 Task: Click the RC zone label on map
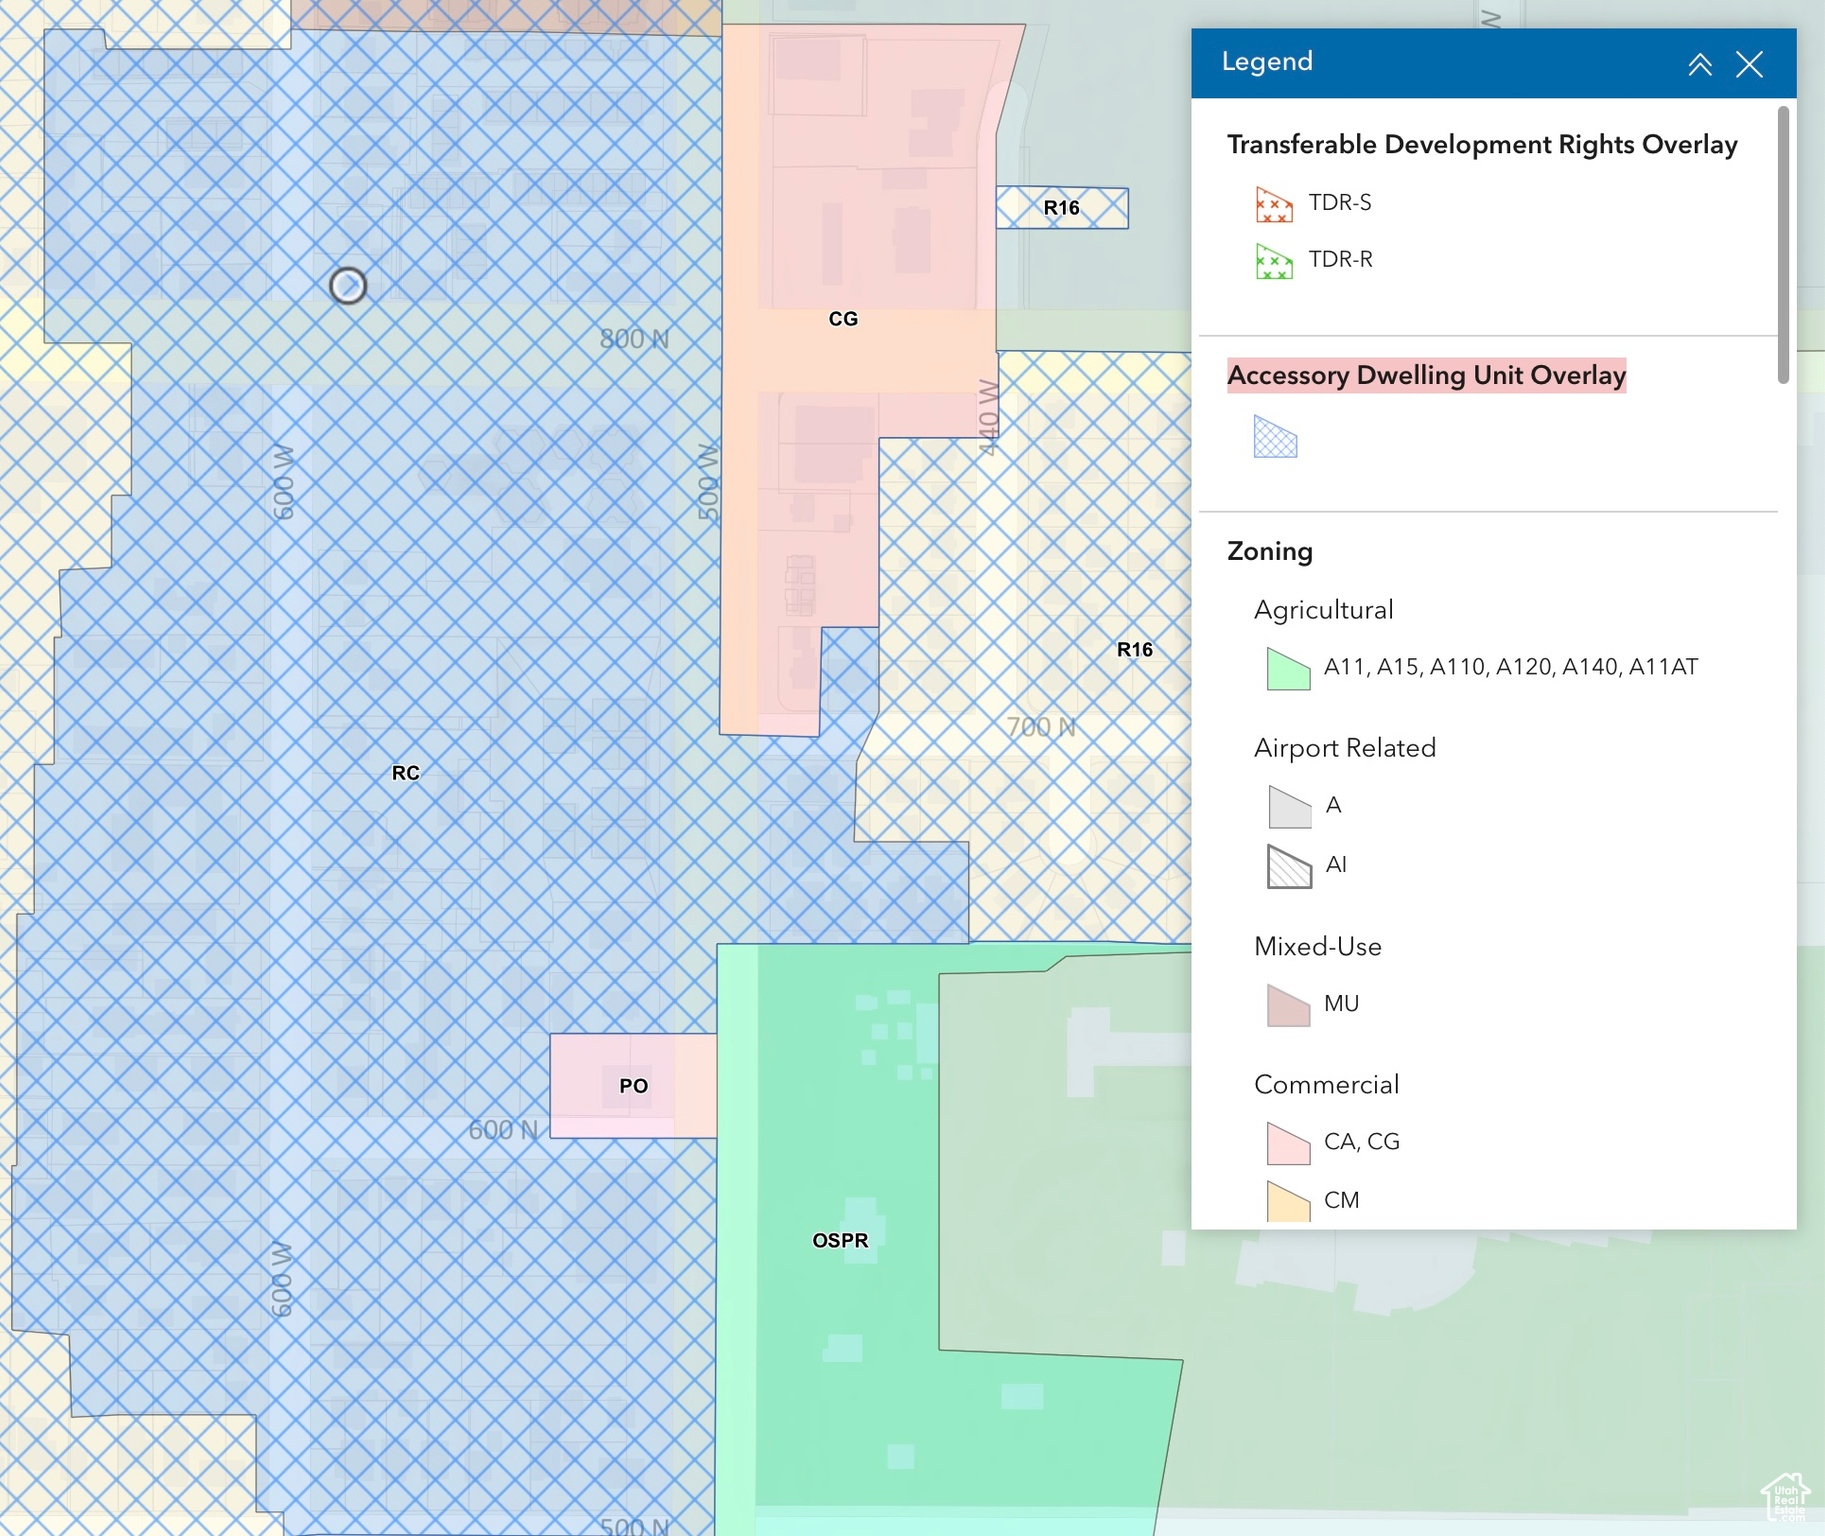[405, 773]
